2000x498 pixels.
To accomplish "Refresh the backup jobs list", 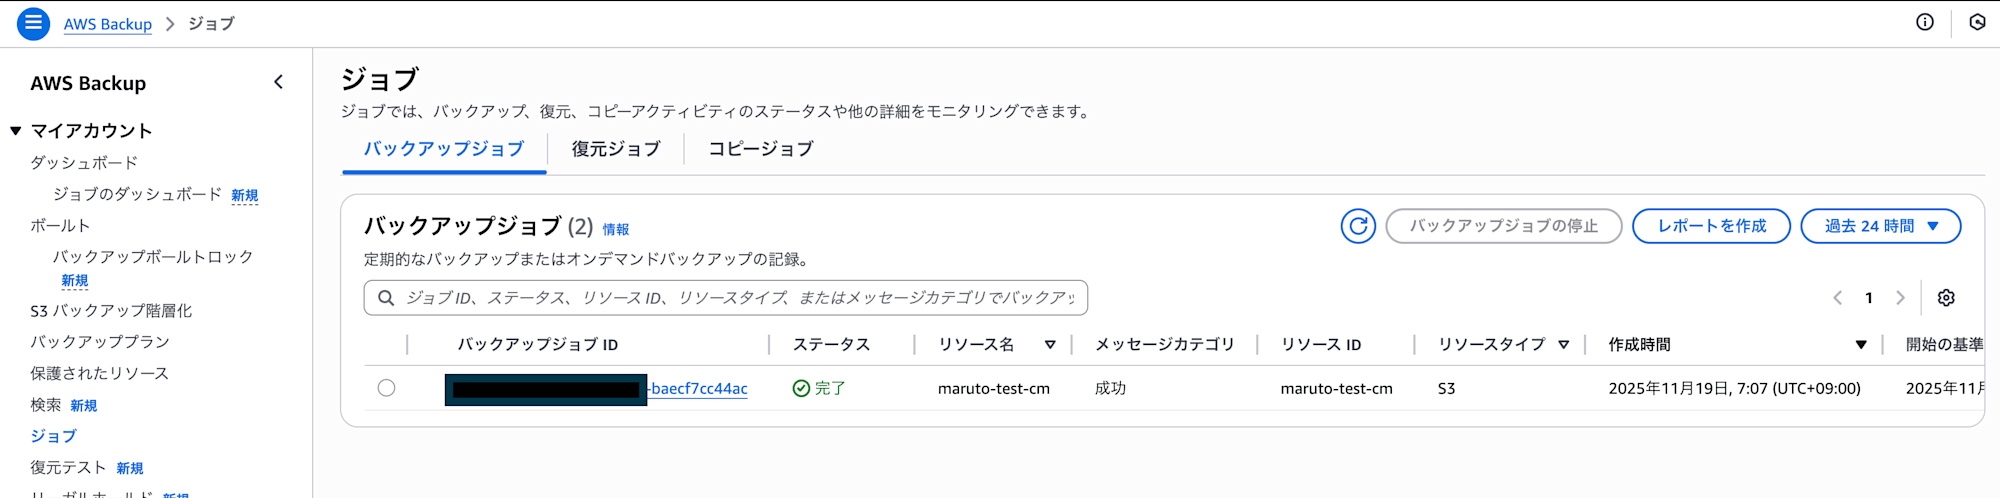I will click(1357, 226).
